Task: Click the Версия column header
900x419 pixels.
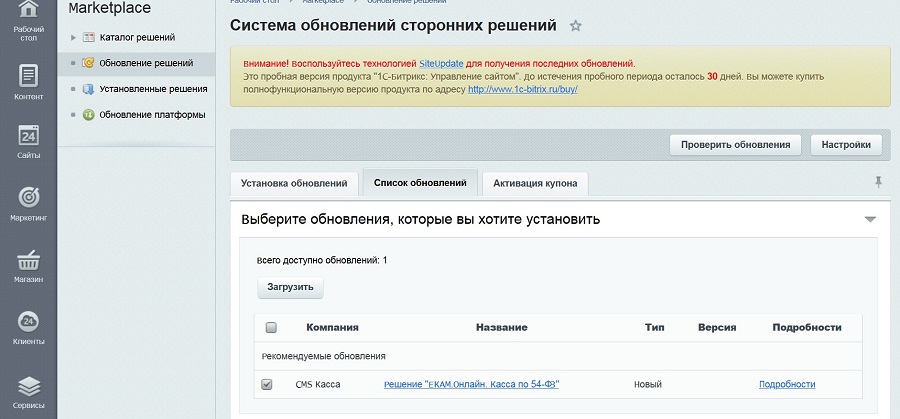Action: (x=717, y=328)
